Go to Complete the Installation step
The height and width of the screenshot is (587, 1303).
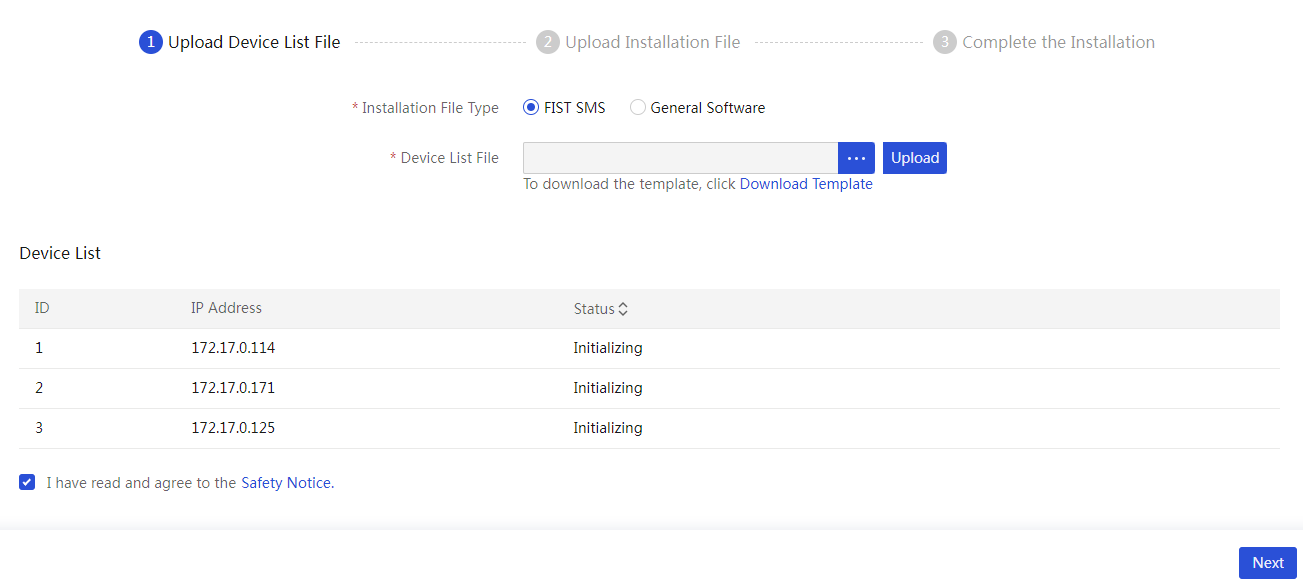click(x=1058, y=42)
